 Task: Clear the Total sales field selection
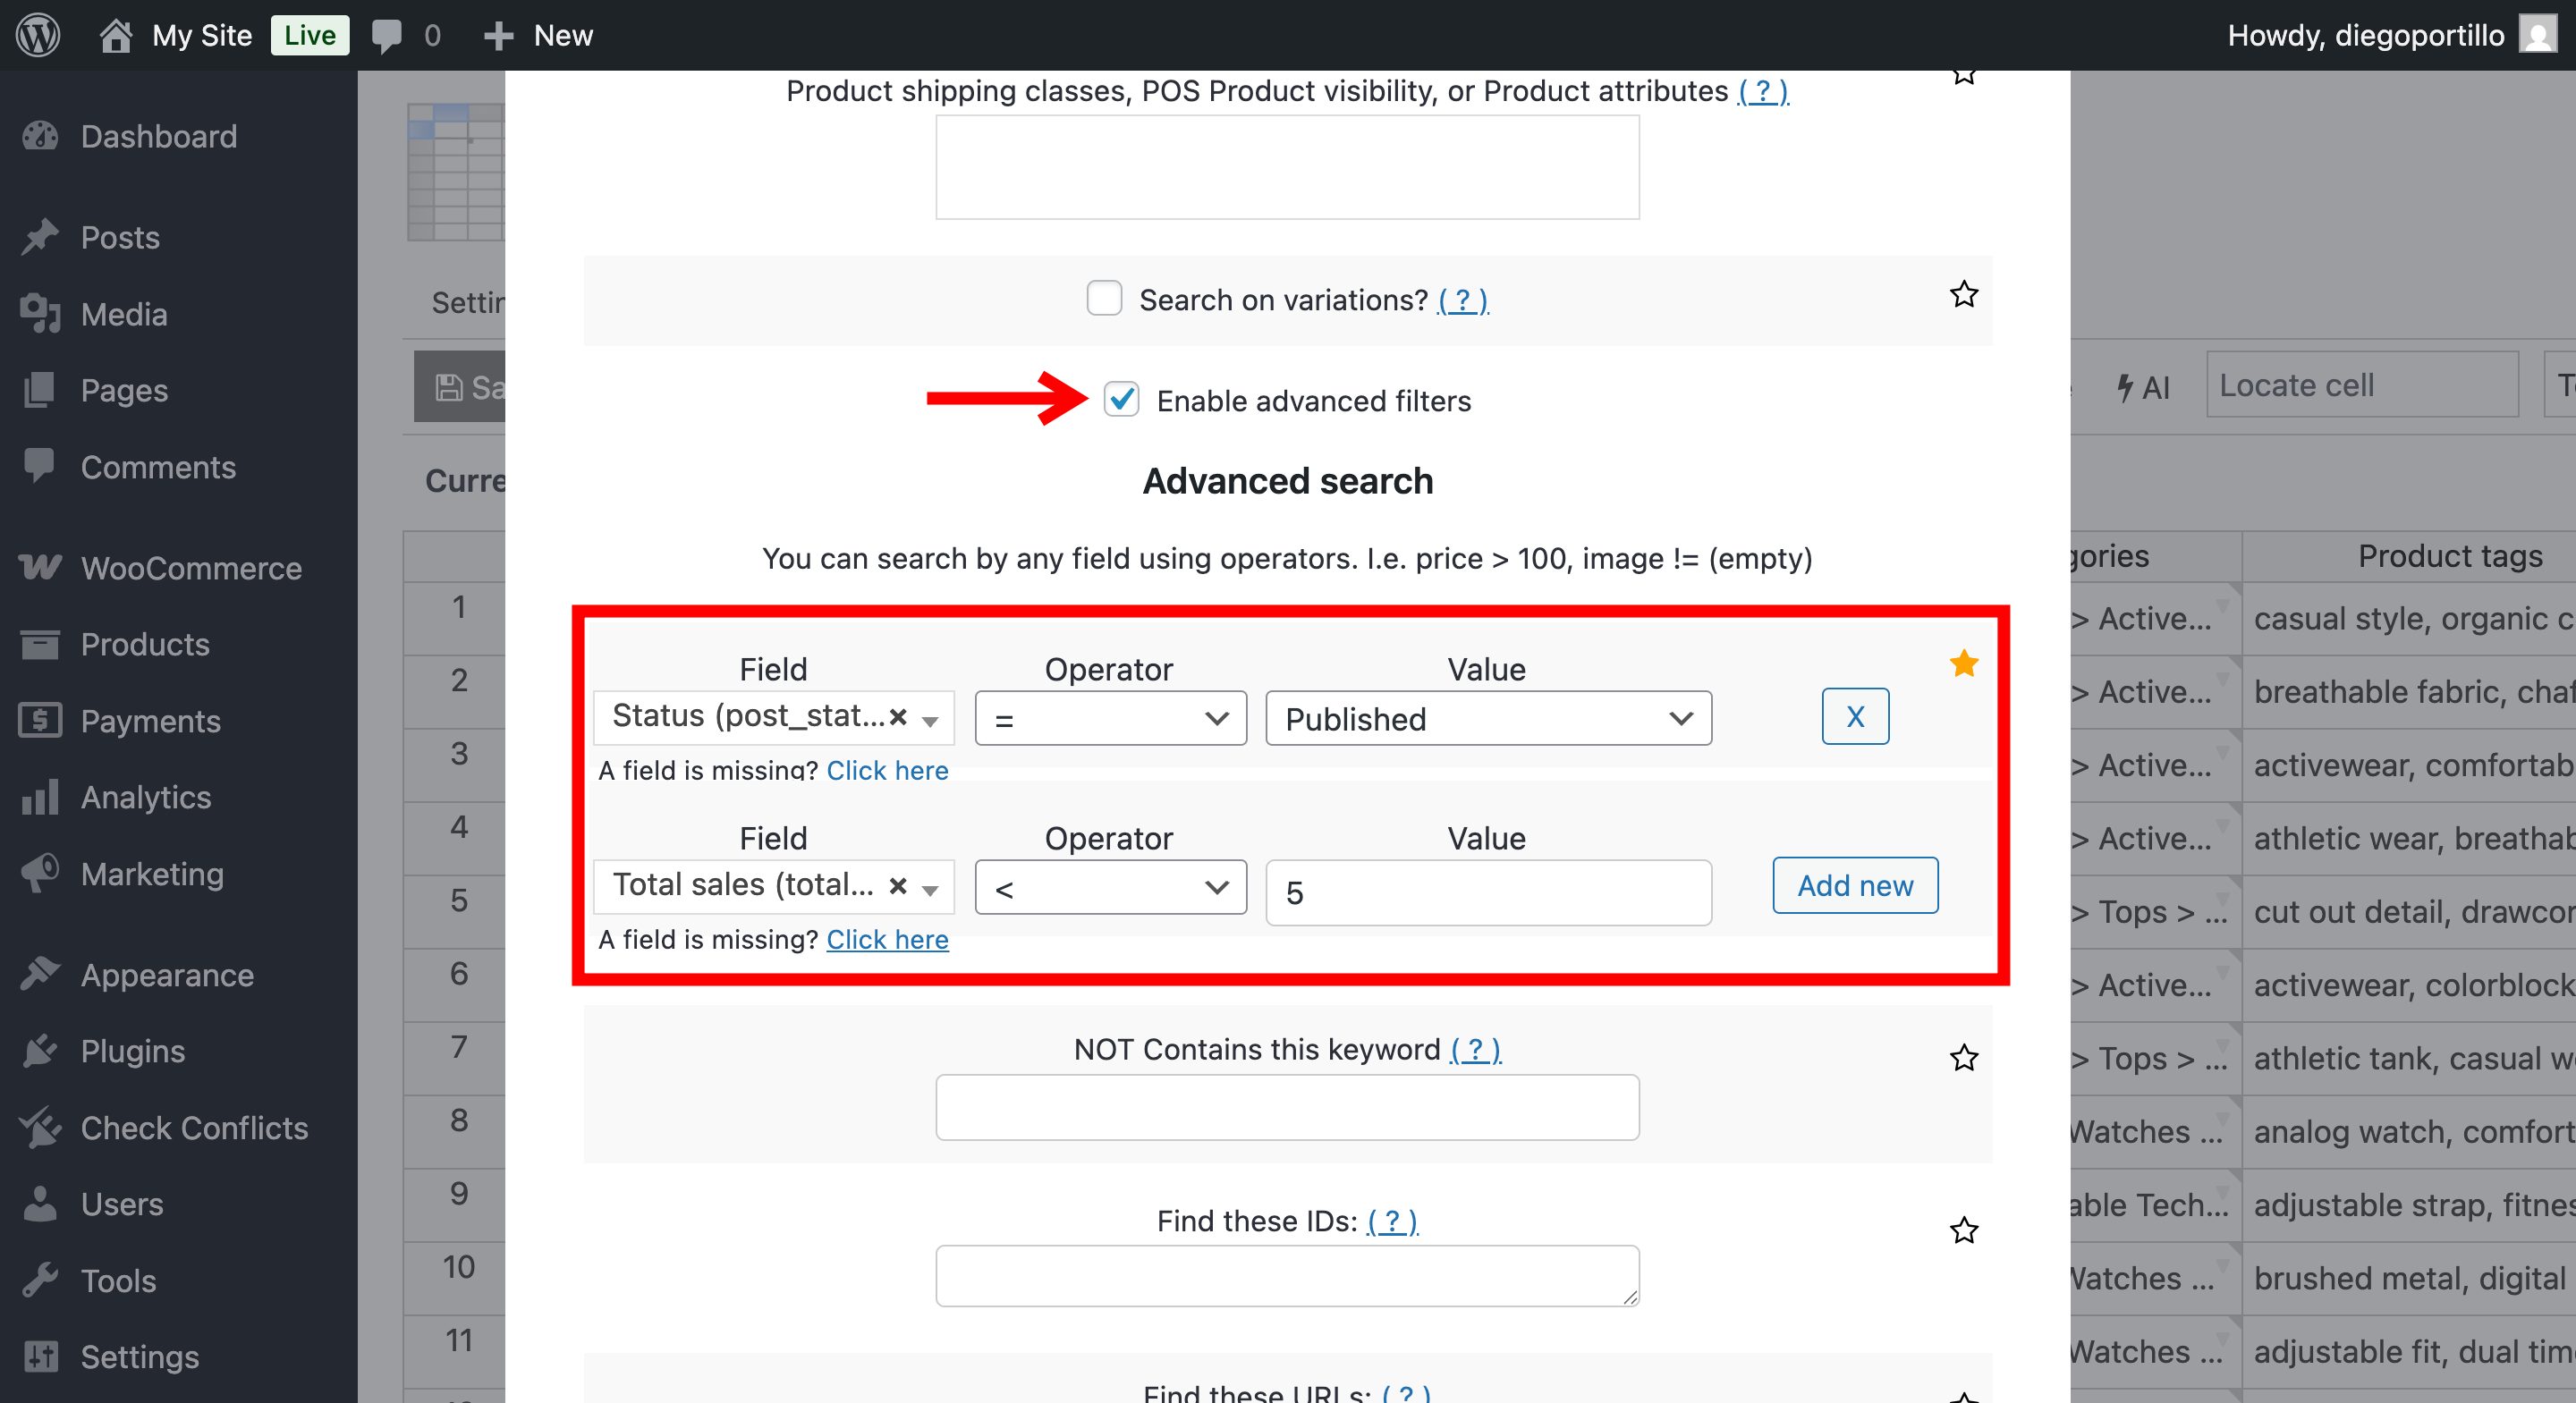(x=898, y=886)
